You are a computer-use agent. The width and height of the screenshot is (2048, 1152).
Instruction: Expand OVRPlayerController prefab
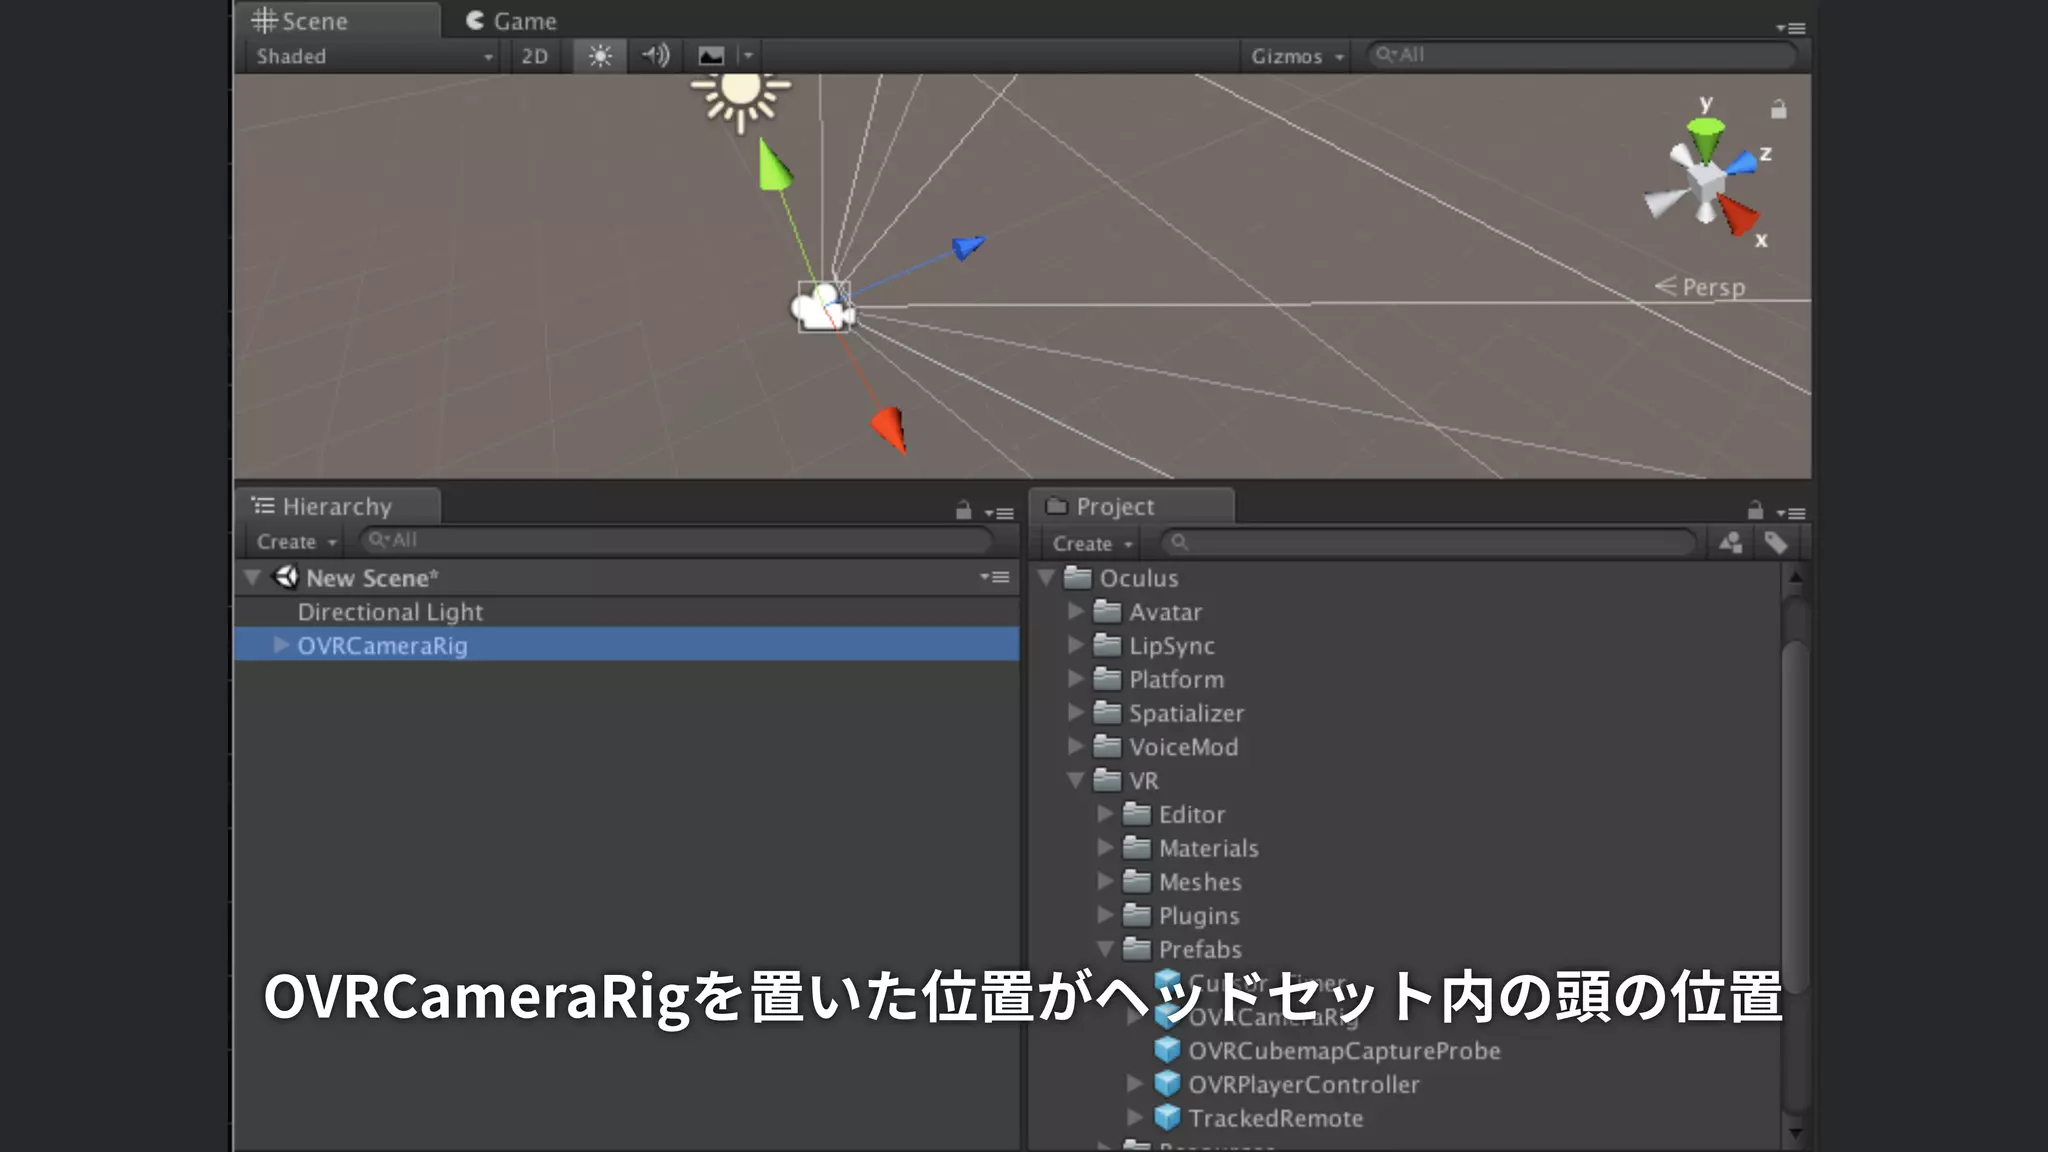click(x=1134, y=1084)
